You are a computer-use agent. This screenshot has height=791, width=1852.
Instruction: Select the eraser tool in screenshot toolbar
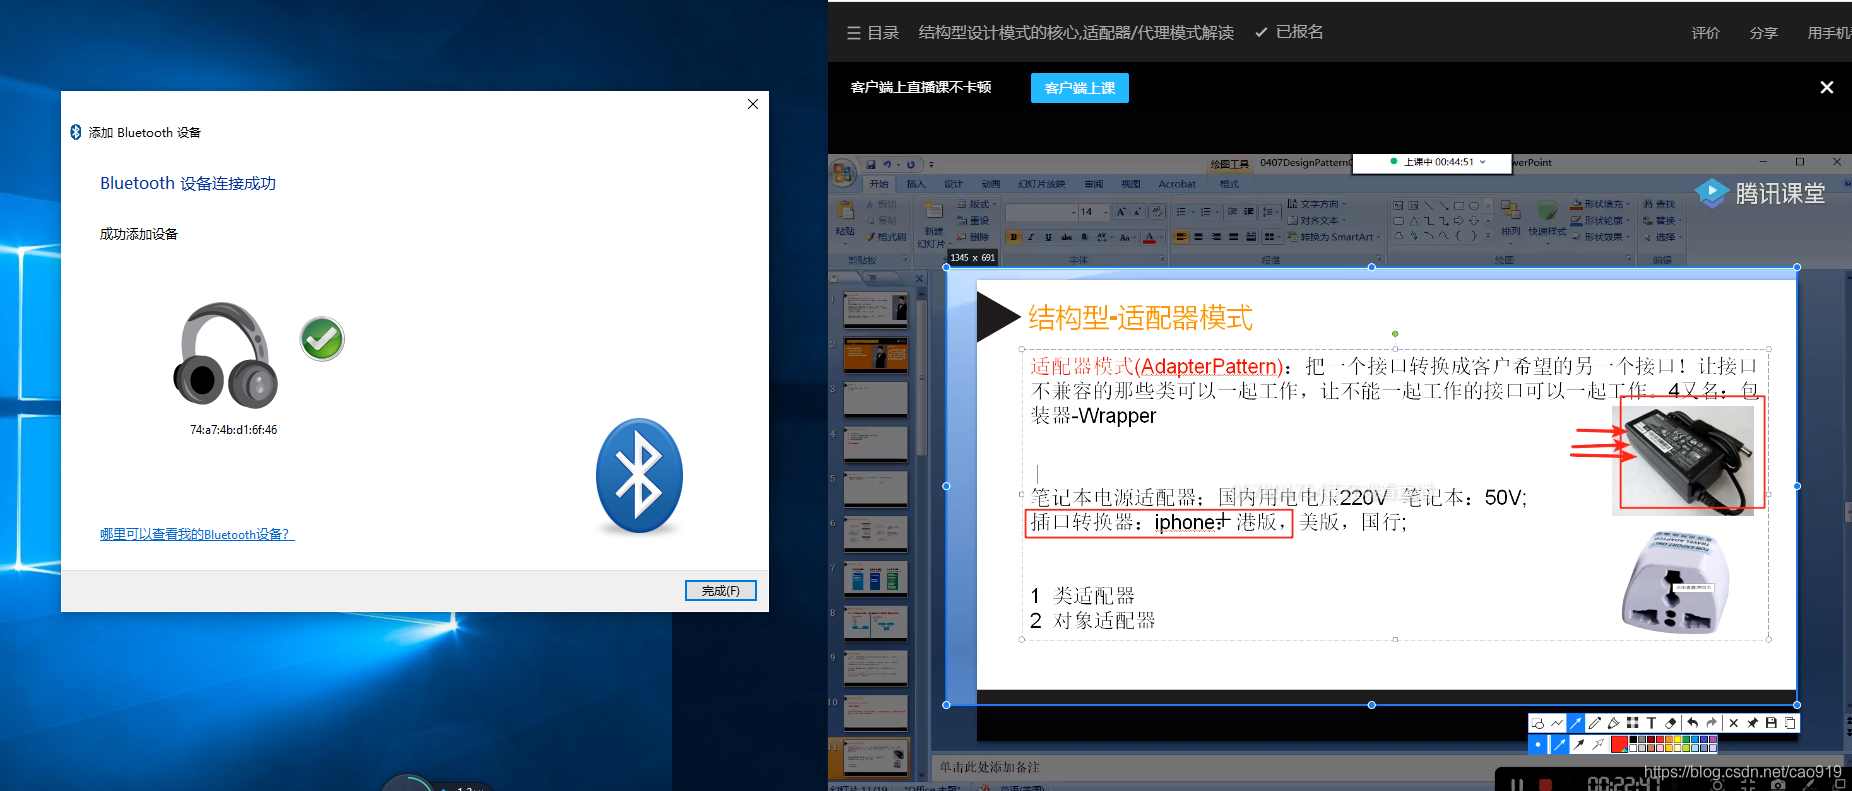tap(1670, 723)
